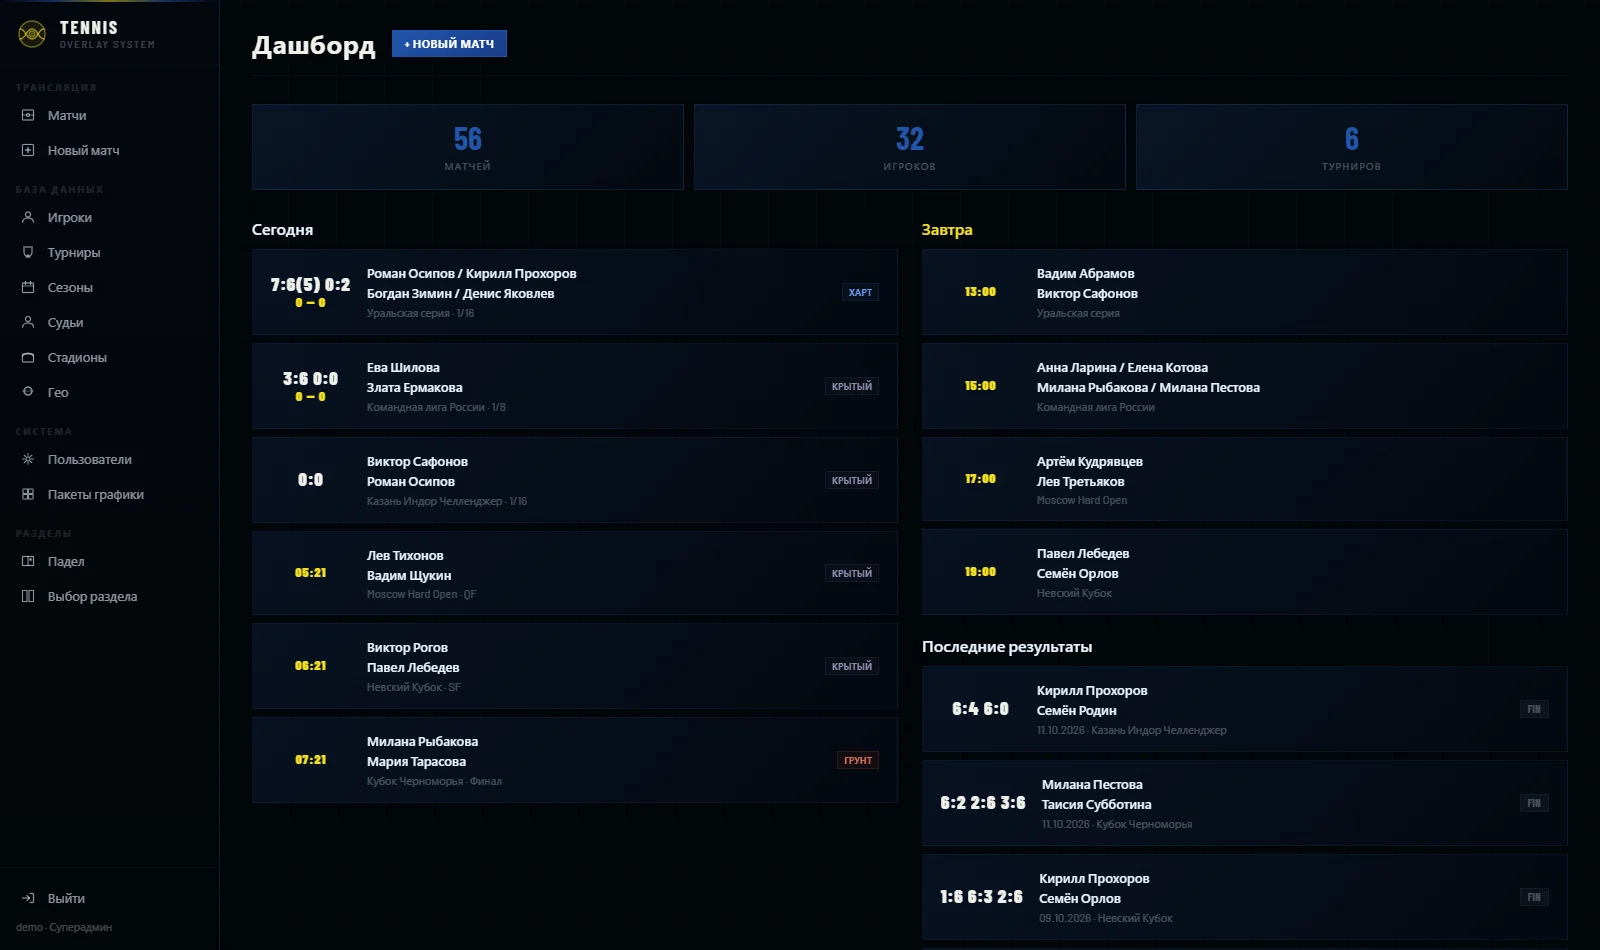Click the ХАРТ surface badge
Viewport: 1600px width, 950px height.
pyautogui.click(x=860, y=293)
